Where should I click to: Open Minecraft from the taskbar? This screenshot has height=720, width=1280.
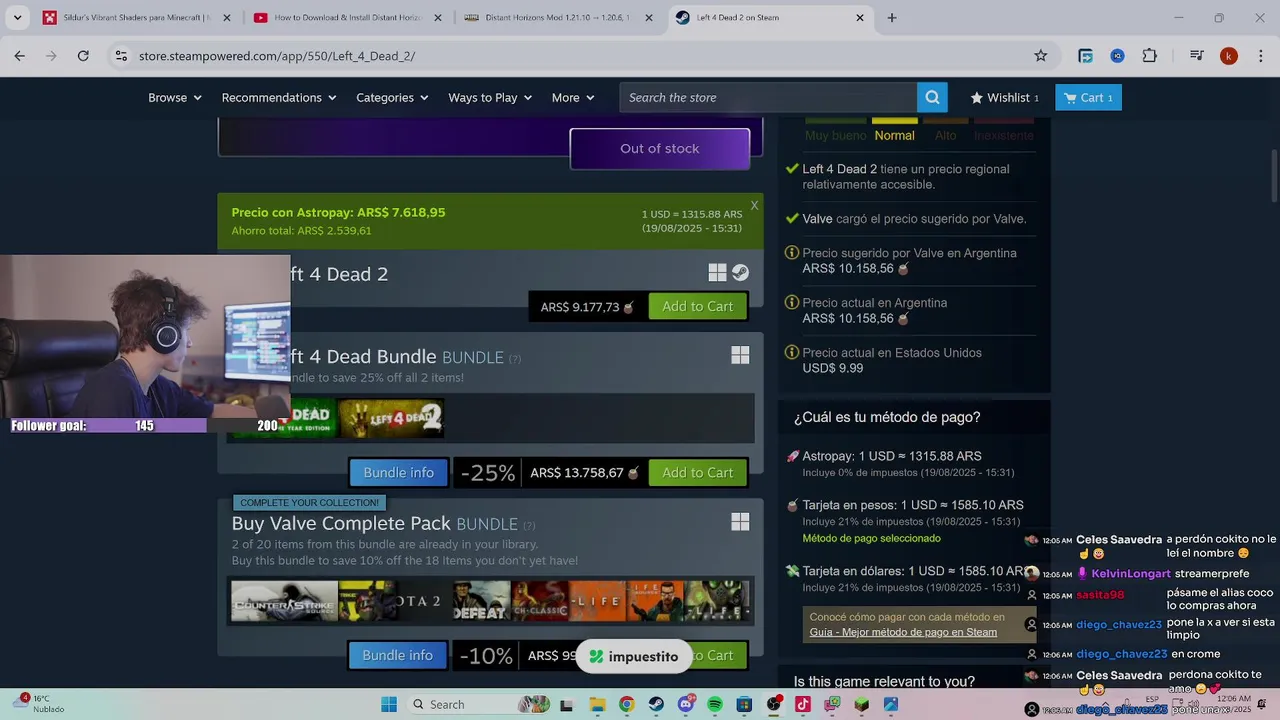coord(861,704)
